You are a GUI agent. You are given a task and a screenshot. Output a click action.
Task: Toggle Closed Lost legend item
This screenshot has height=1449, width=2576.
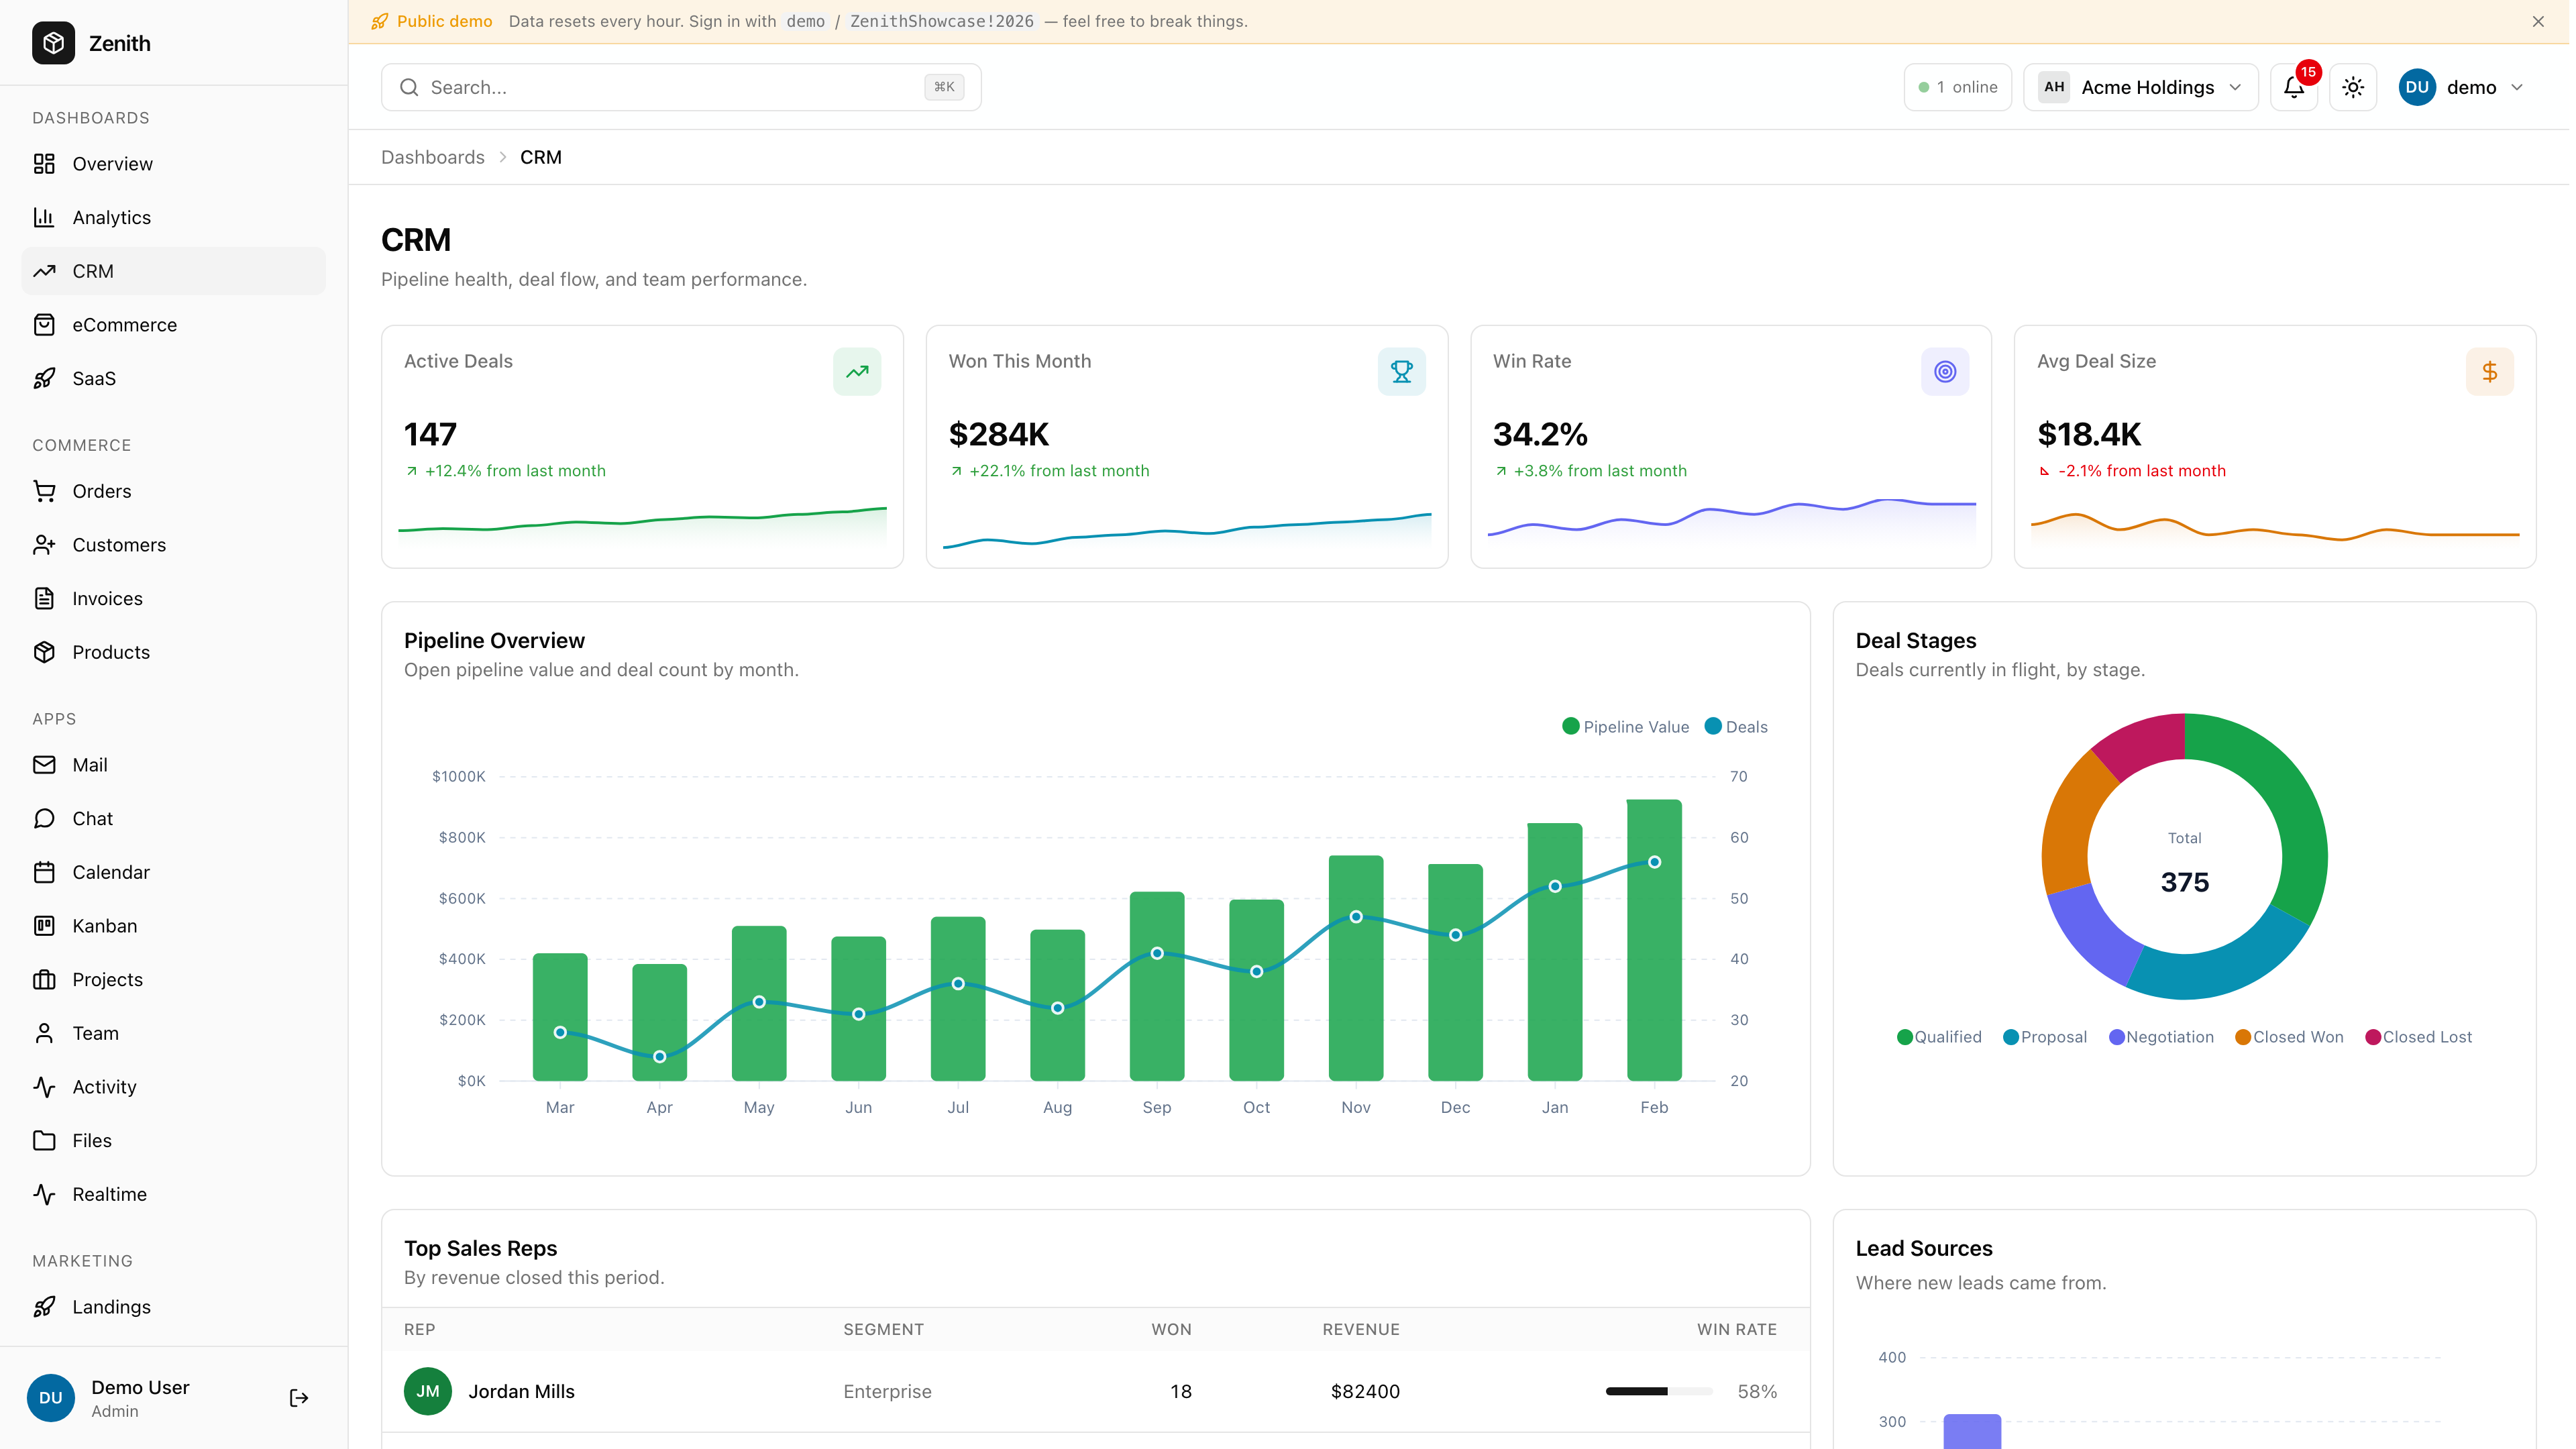(2418, 1037)
